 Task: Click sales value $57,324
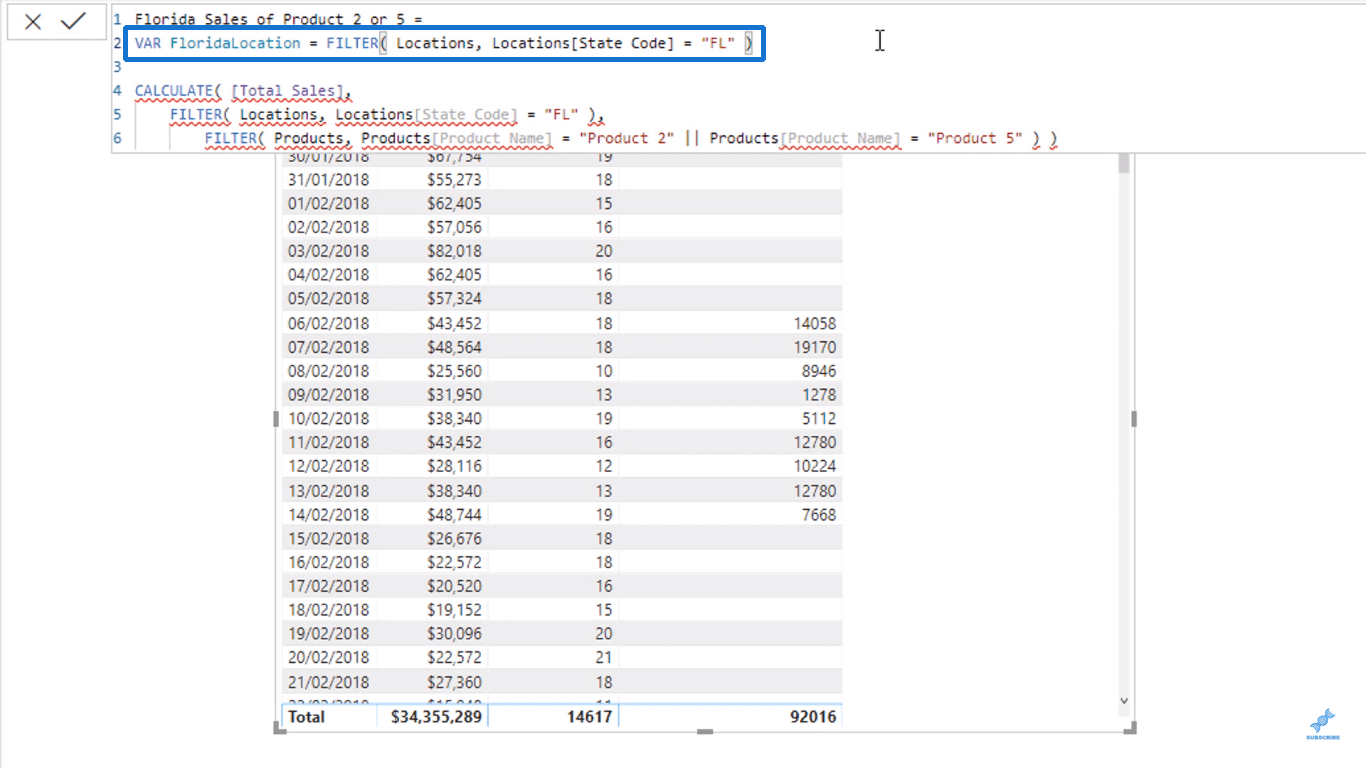pyautogui.click(x=454, y=299)
